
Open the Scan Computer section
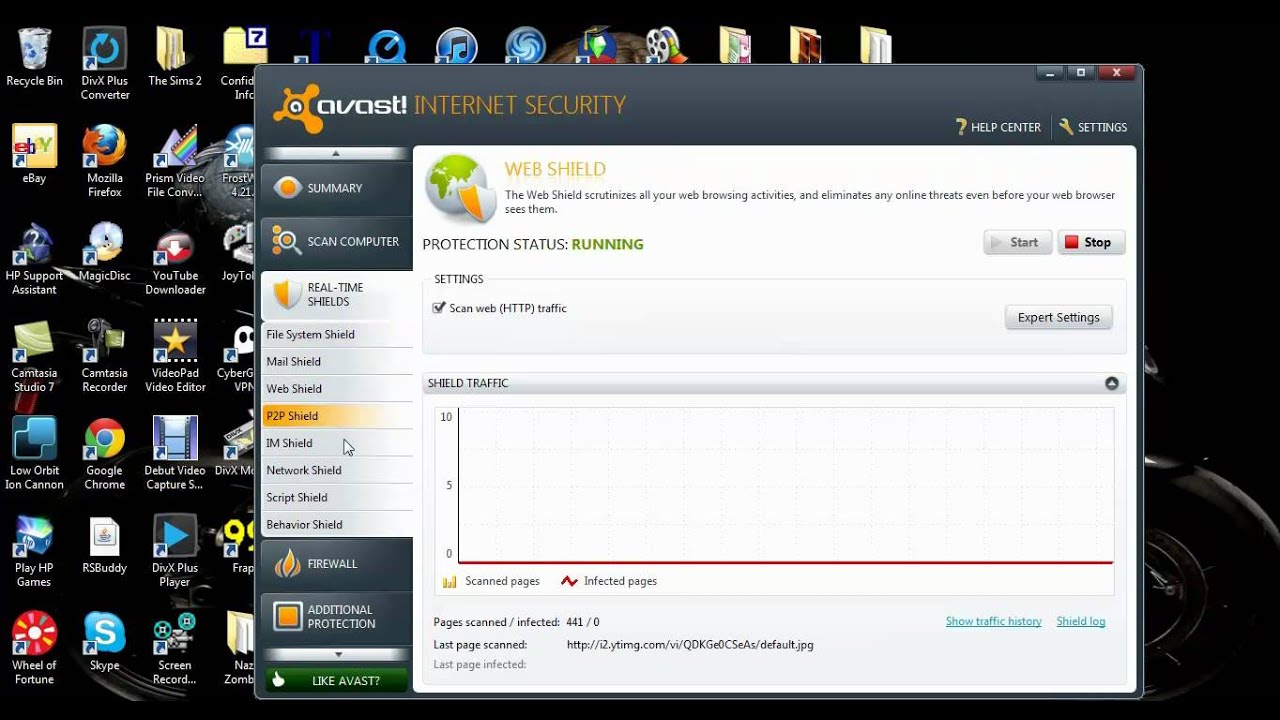[x=336, y=241]
